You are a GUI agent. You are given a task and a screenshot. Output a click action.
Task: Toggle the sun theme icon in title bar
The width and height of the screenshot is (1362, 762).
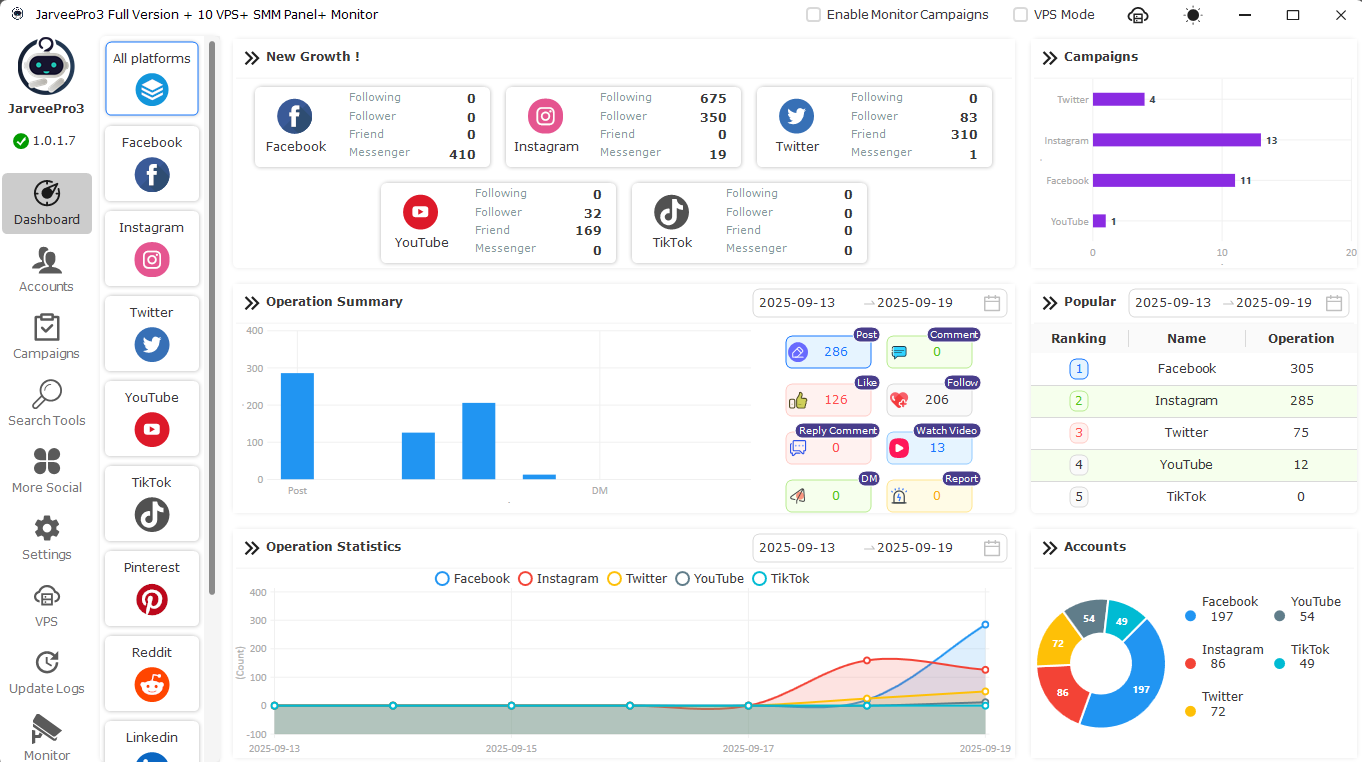coord(1192,15)
